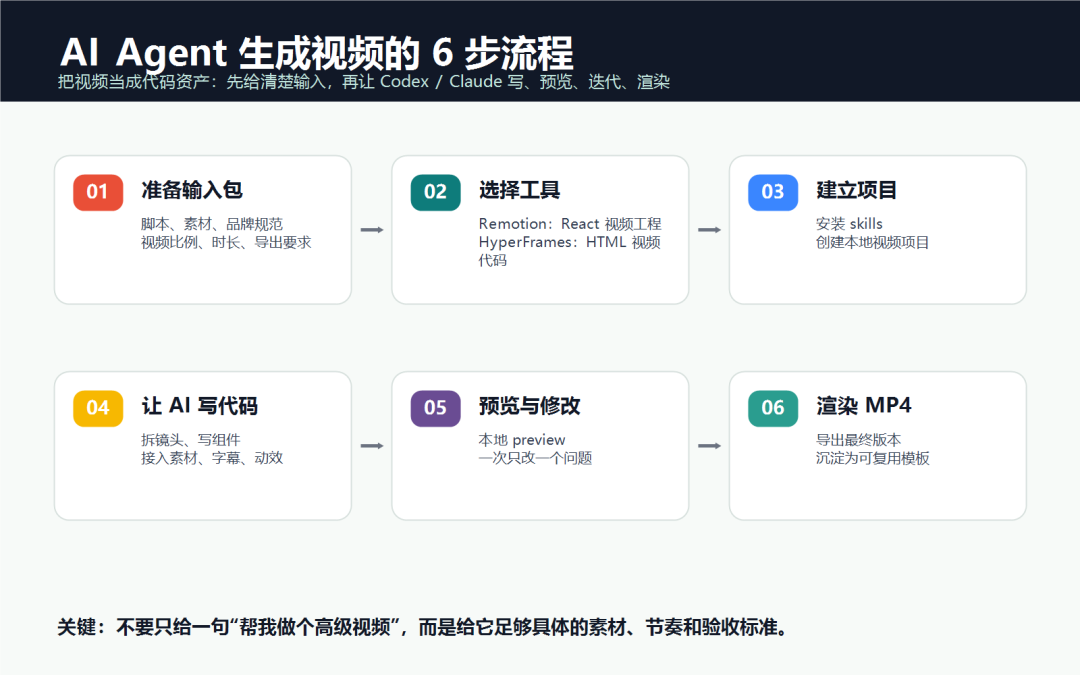Click the line 'HyperFrames：HTML 视频'
1080x675 pixels.
click(x=570, y=242)
